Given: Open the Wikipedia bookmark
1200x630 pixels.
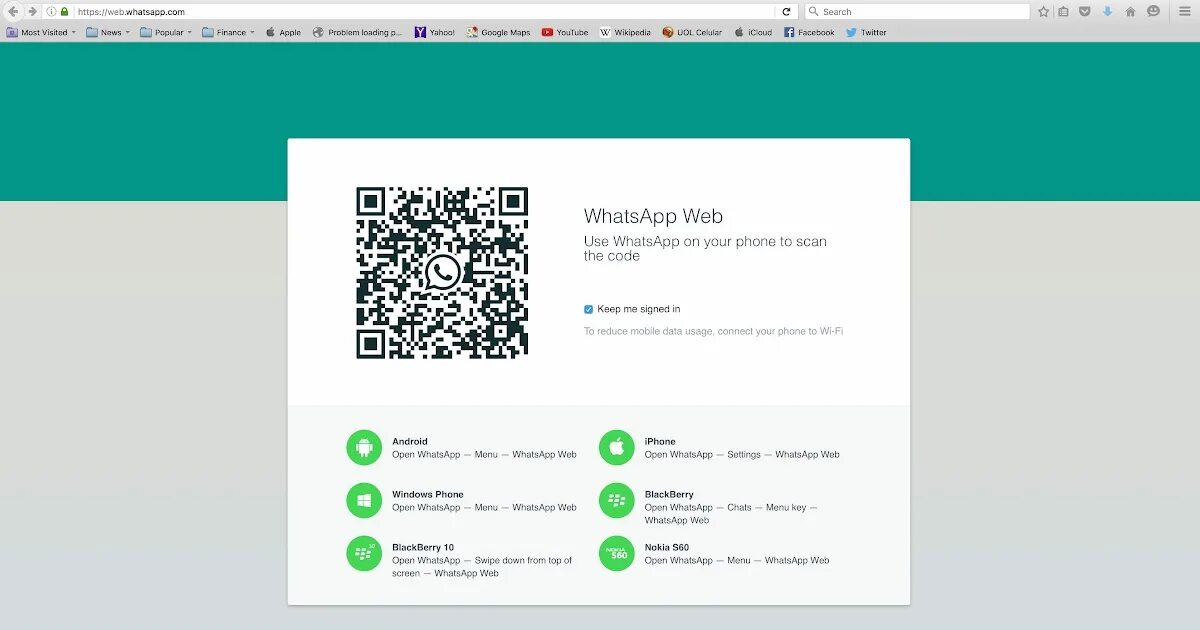Looking at the screenshot, I should [625, 31].
